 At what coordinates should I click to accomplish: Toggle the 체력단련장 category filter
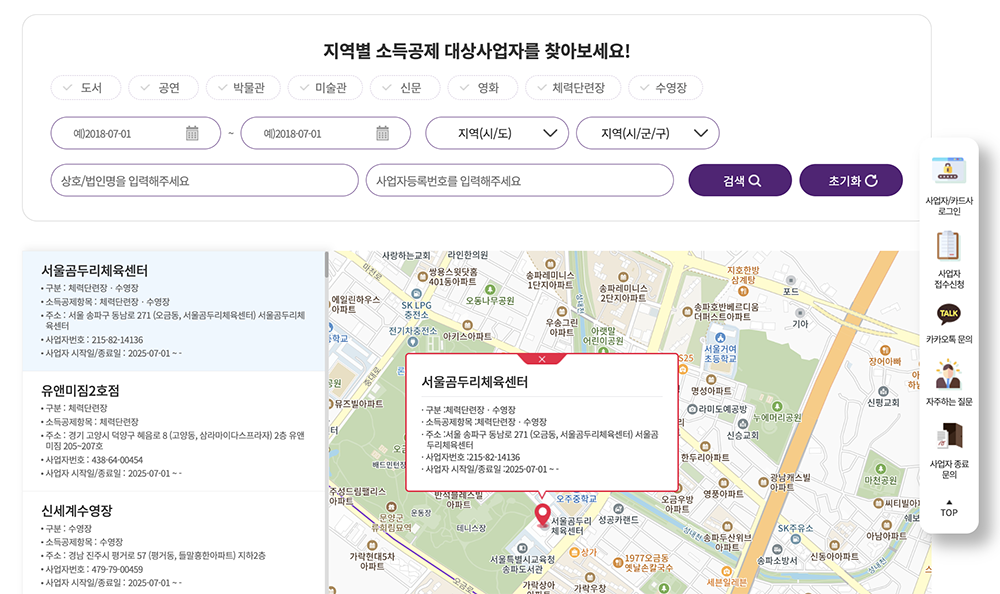coord(573,88)
